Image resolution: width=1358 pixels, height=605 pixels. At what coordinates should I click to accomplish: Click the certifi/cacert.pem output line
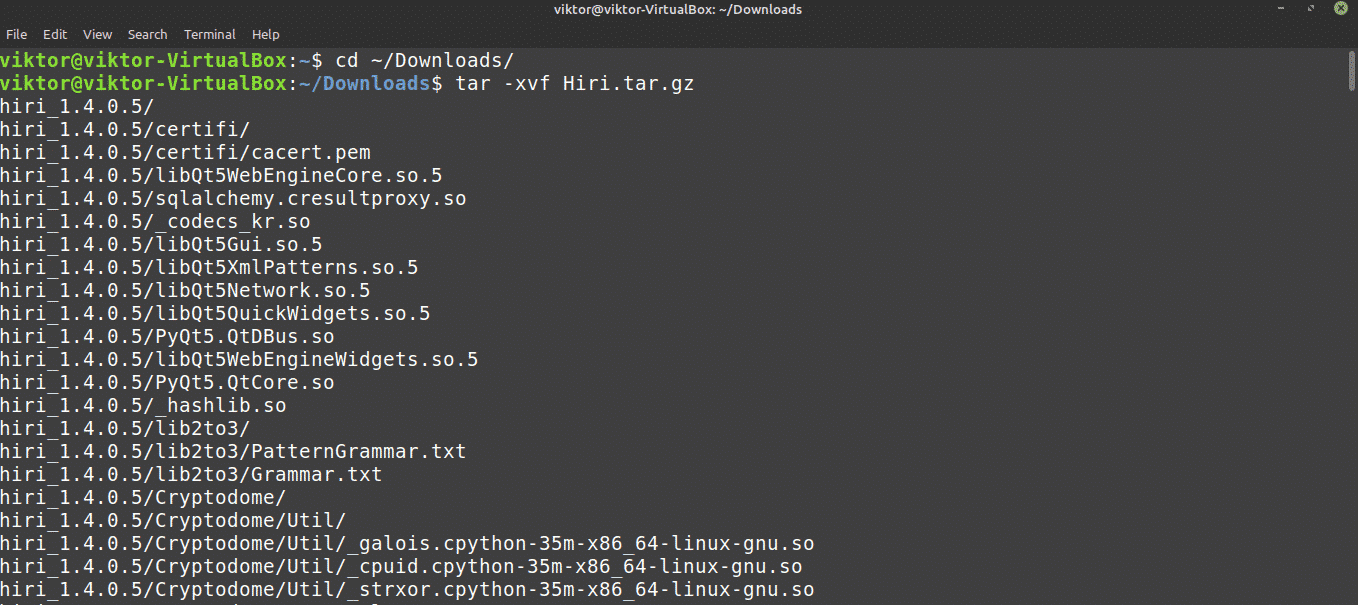(185, 153)
